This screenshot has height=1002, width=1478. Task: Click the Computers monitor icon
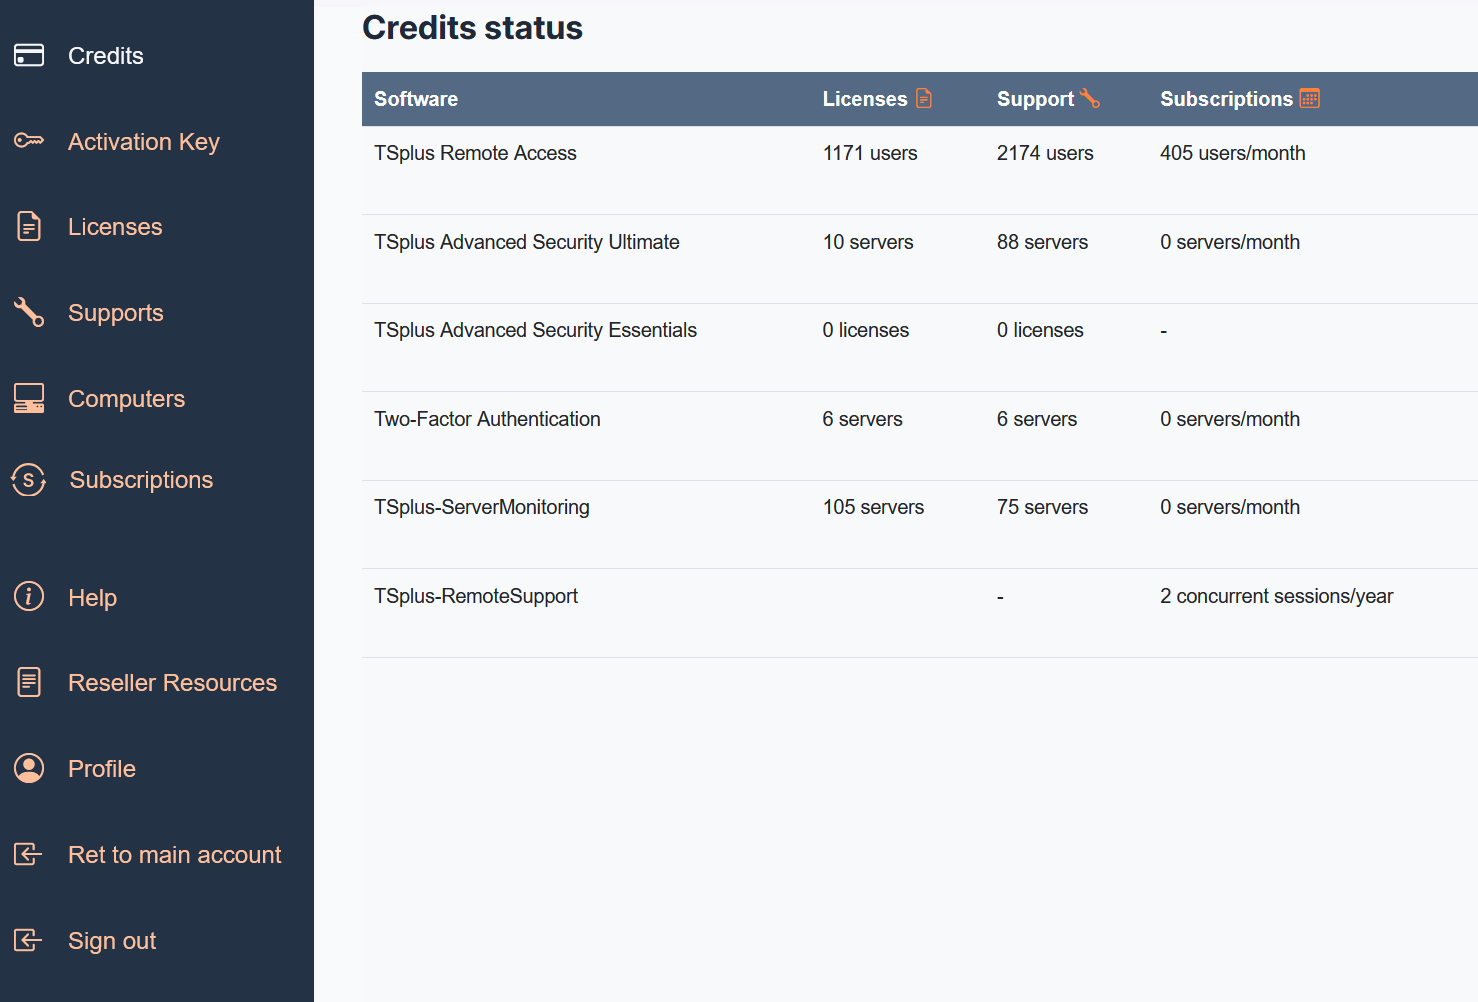click(29, 398)
